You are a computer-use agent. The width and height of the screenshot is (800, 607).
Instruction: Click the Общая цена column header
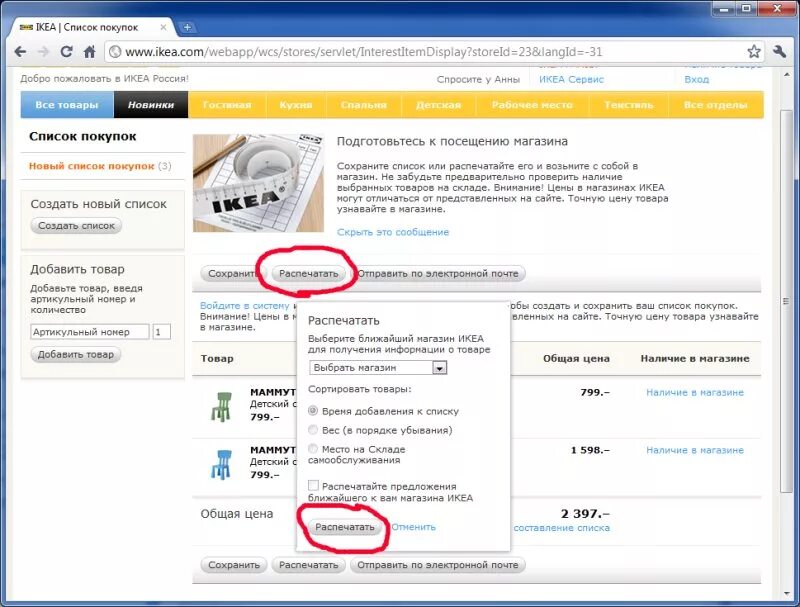576,359
